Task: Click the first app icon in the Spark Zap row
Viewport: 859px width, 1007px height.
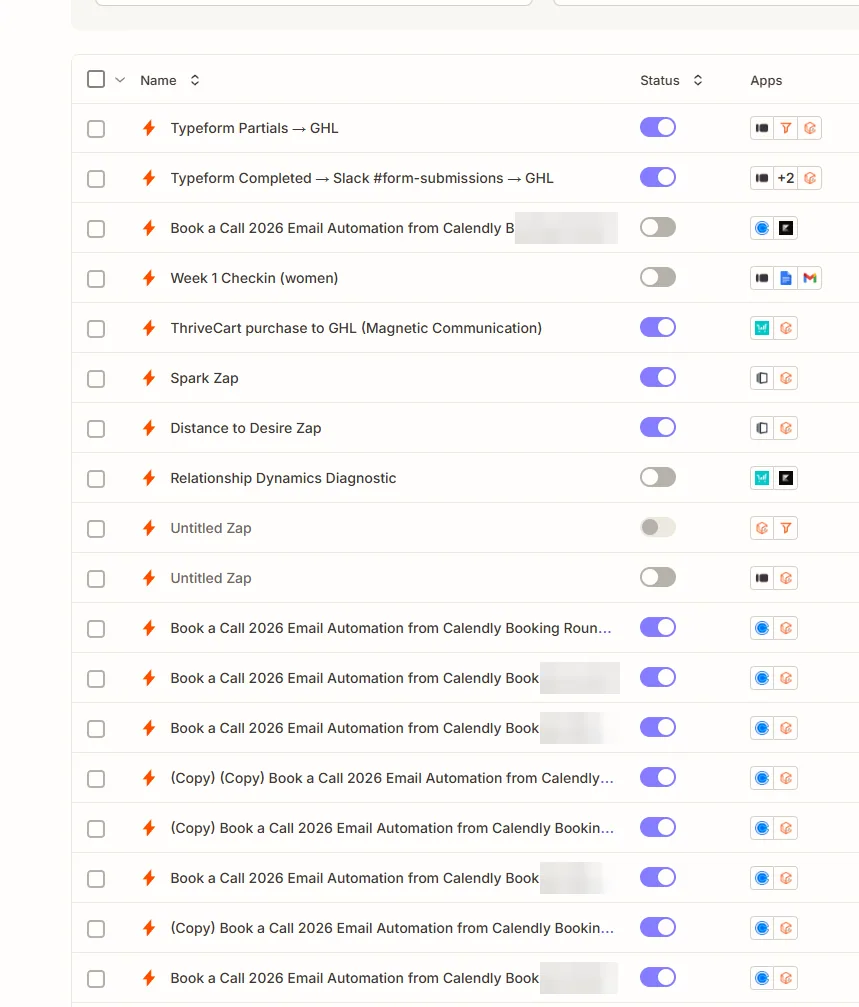Action: (x=762, y=378)
